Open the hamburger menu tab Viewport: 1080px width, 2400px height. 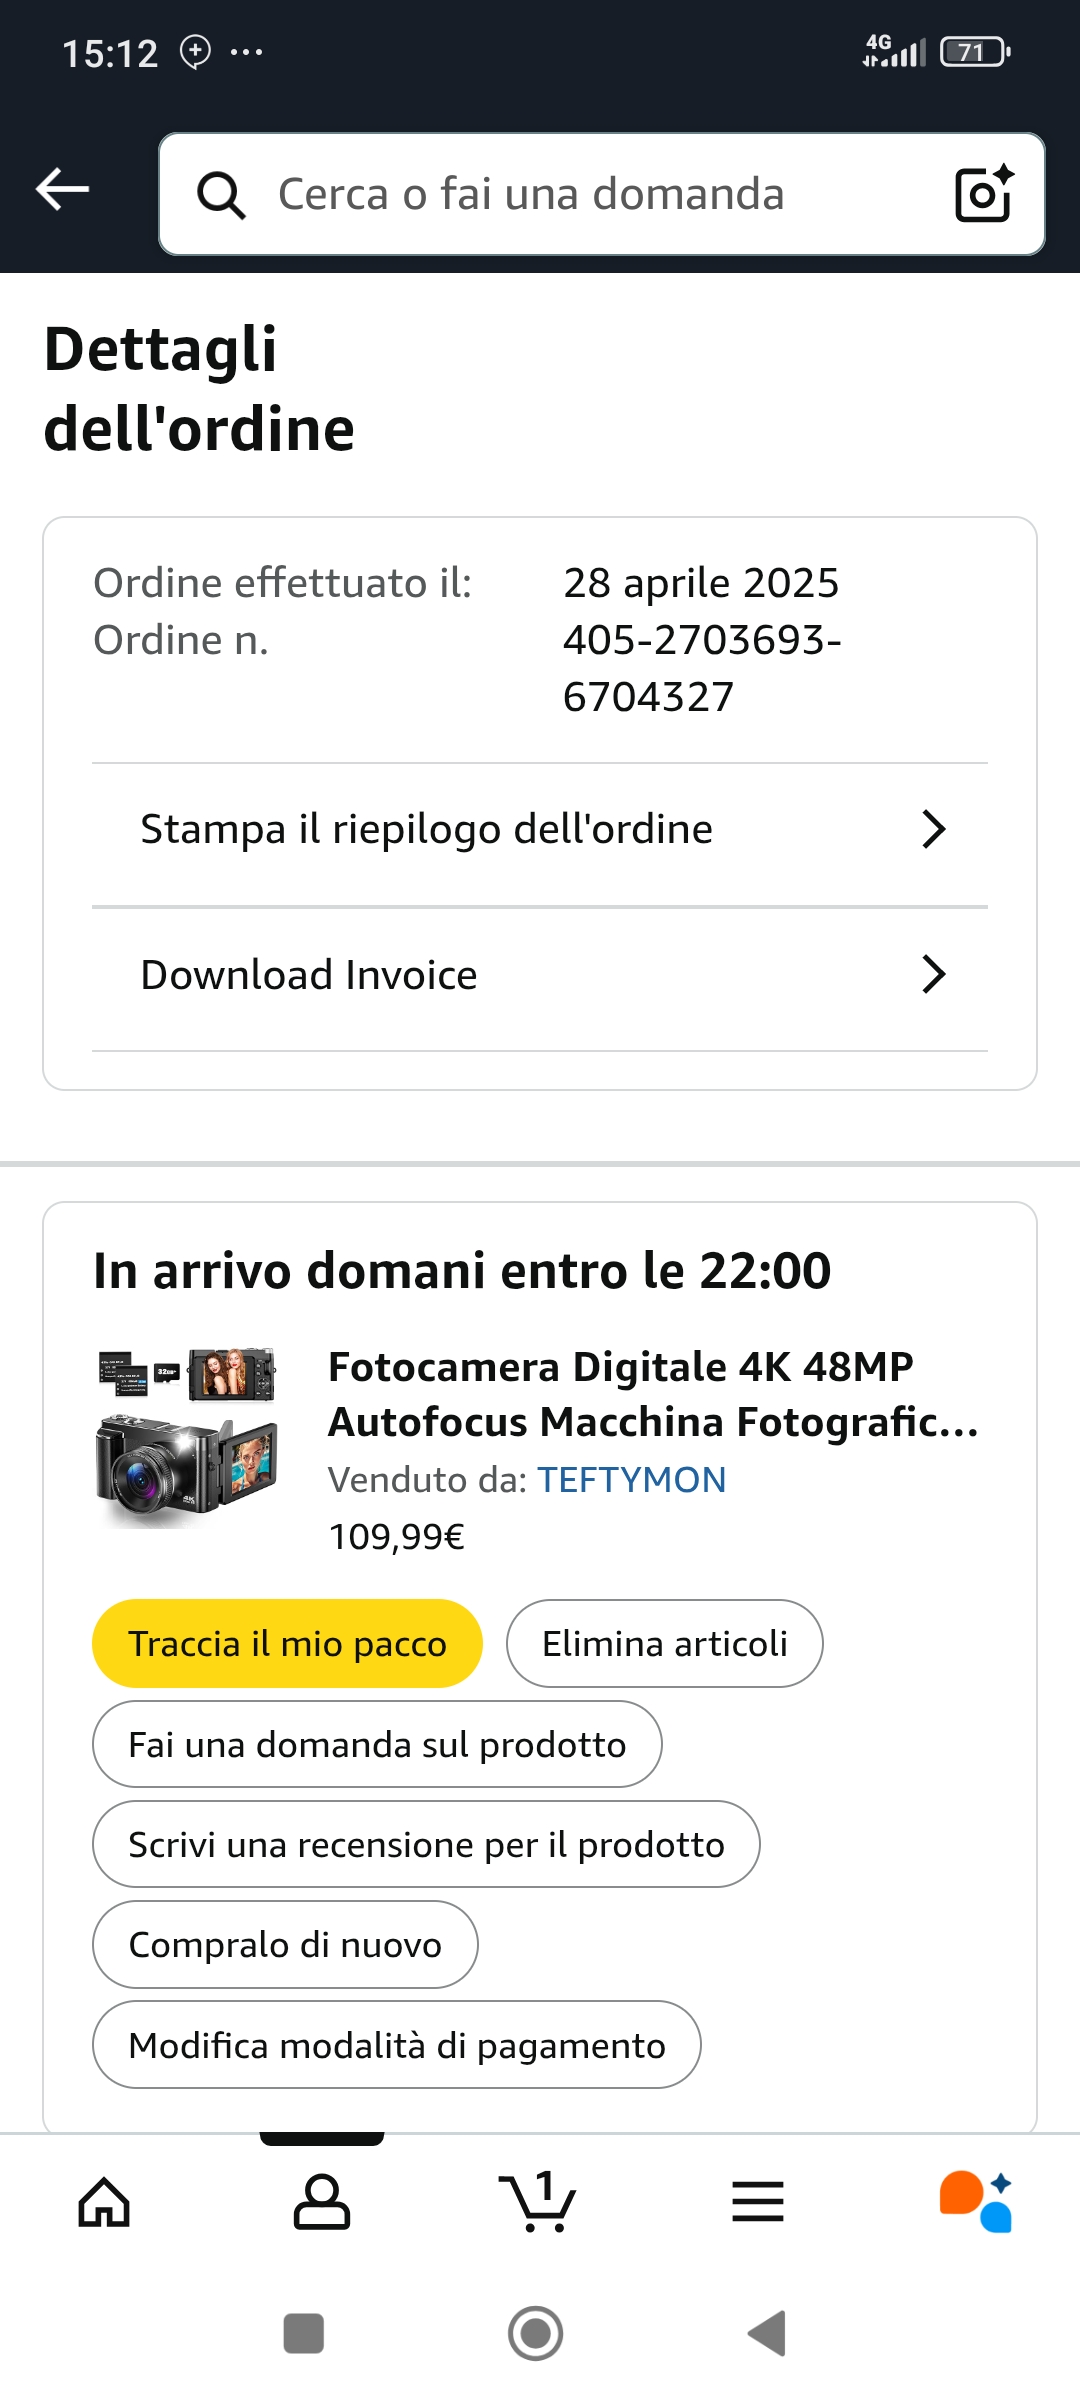[x=757, y=2202]
